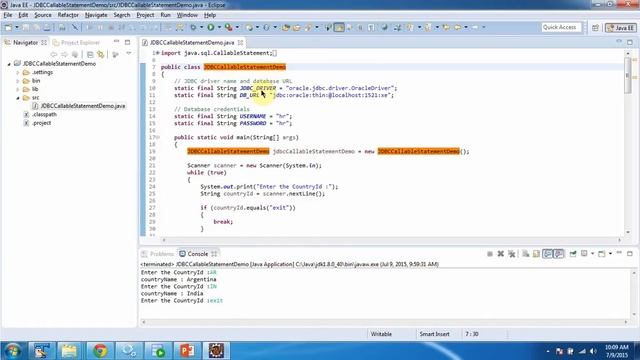Toggle Show Console When Standard Error Changes
The image size is (640, 360).
point(558,254)
